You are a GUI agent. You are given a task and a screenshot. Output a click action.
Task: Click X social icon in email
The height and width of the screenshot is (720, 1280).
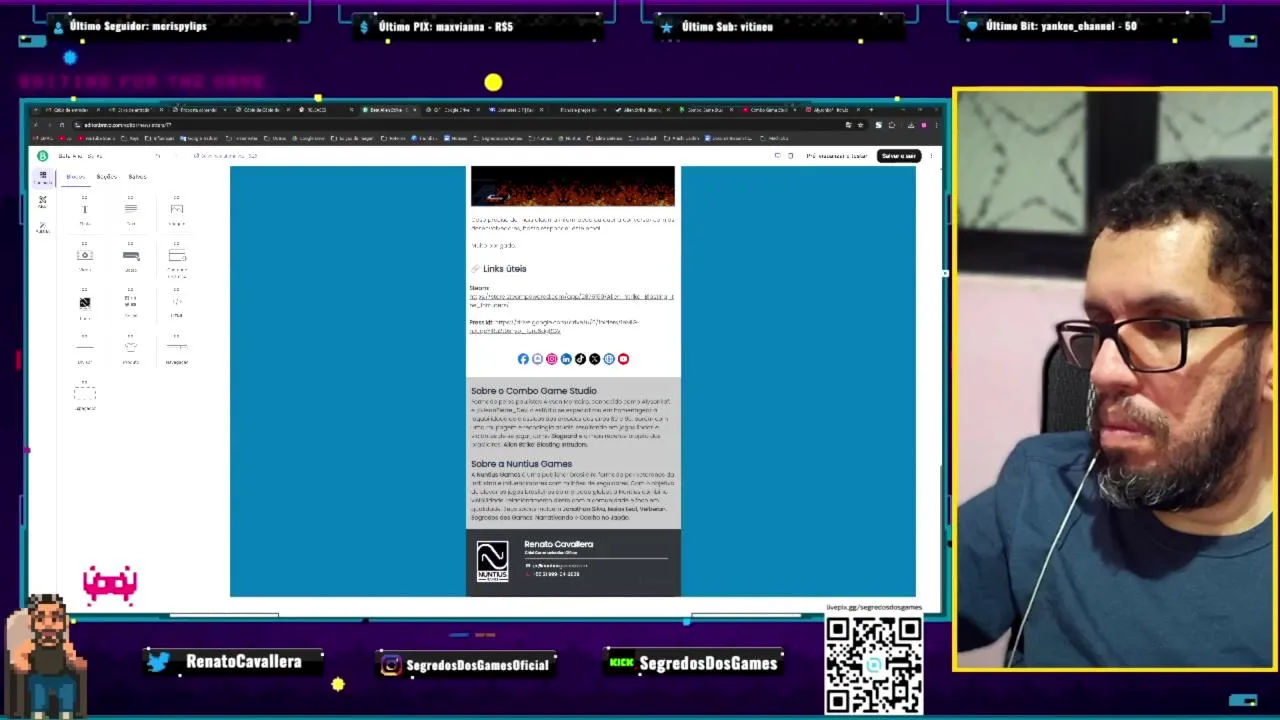(x=594, y=359)
